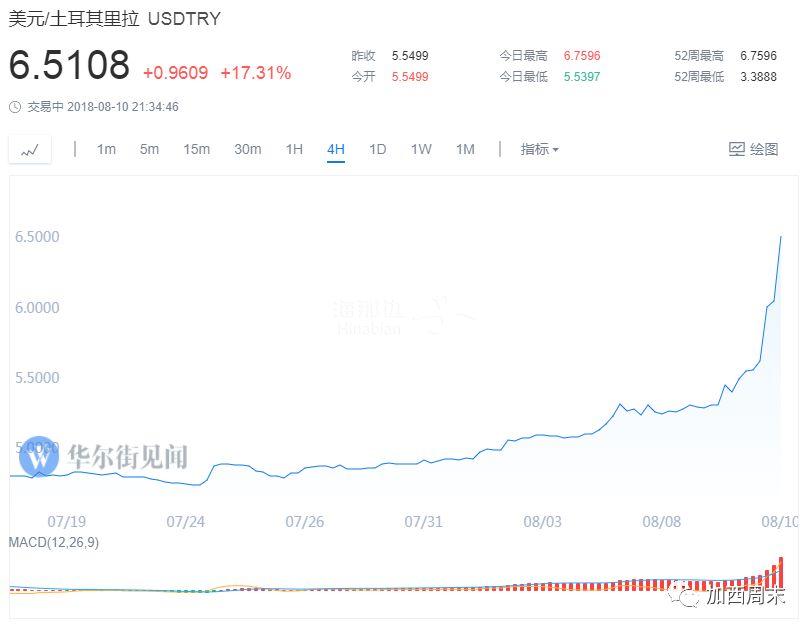Open the 绘图 drawing tool

[753, 150]
